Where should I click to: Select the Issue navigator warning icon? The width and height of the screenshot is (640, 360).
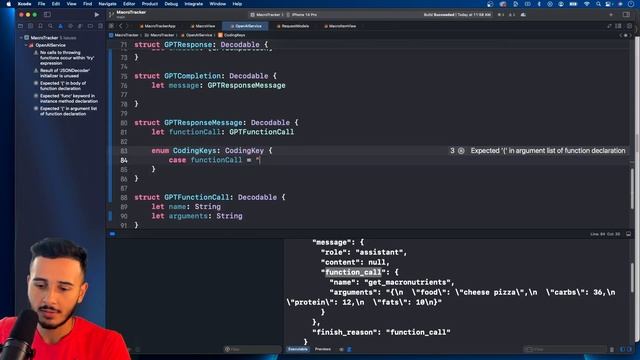(60, 26)
